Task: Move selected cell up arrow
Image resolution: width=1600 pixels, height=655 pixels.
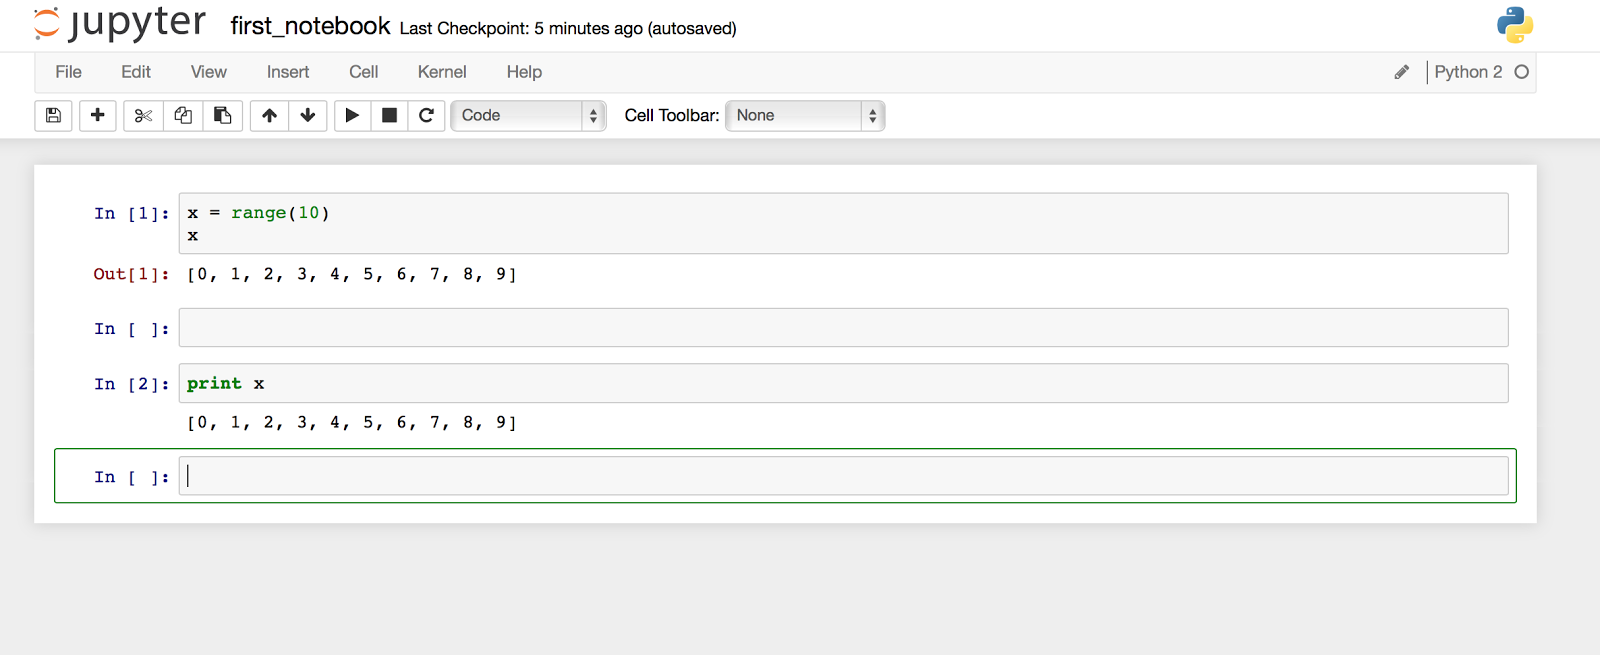Action: [269, 115]
